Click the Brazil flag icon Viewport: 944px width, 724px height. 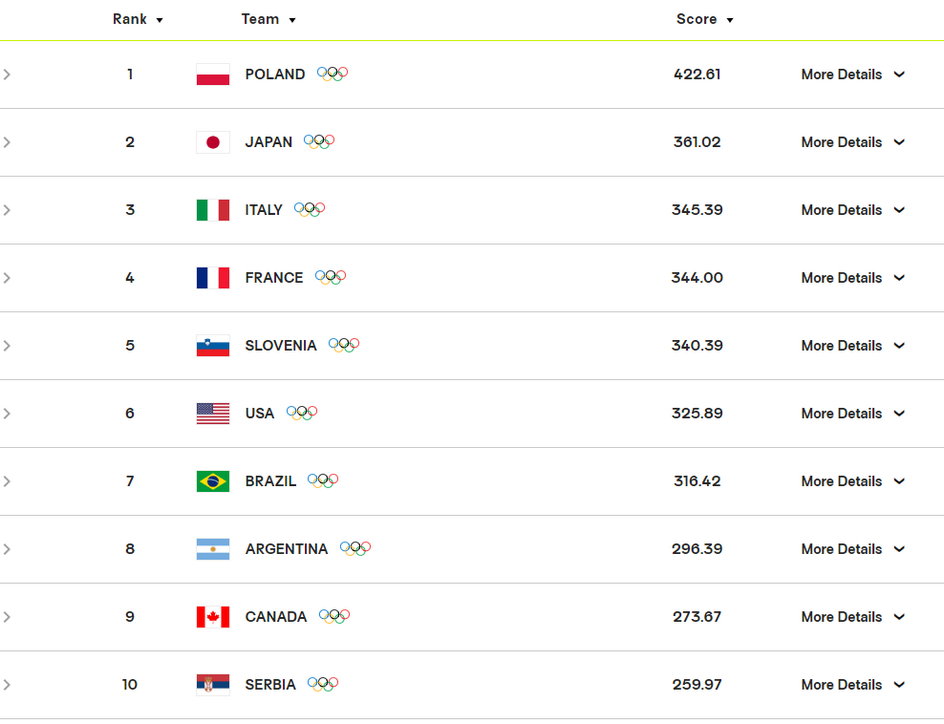[x=213, y=481]
